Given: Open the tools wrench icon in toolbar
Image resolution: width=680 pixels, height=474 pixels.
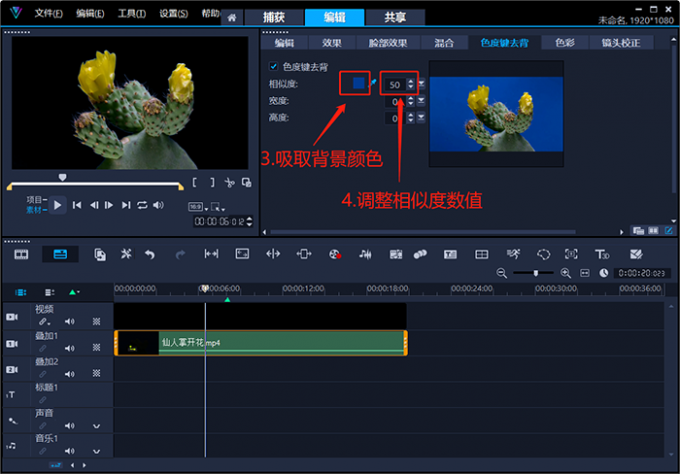Looking at the screenshot, I should pyautogui.click(x=126, y=254).
